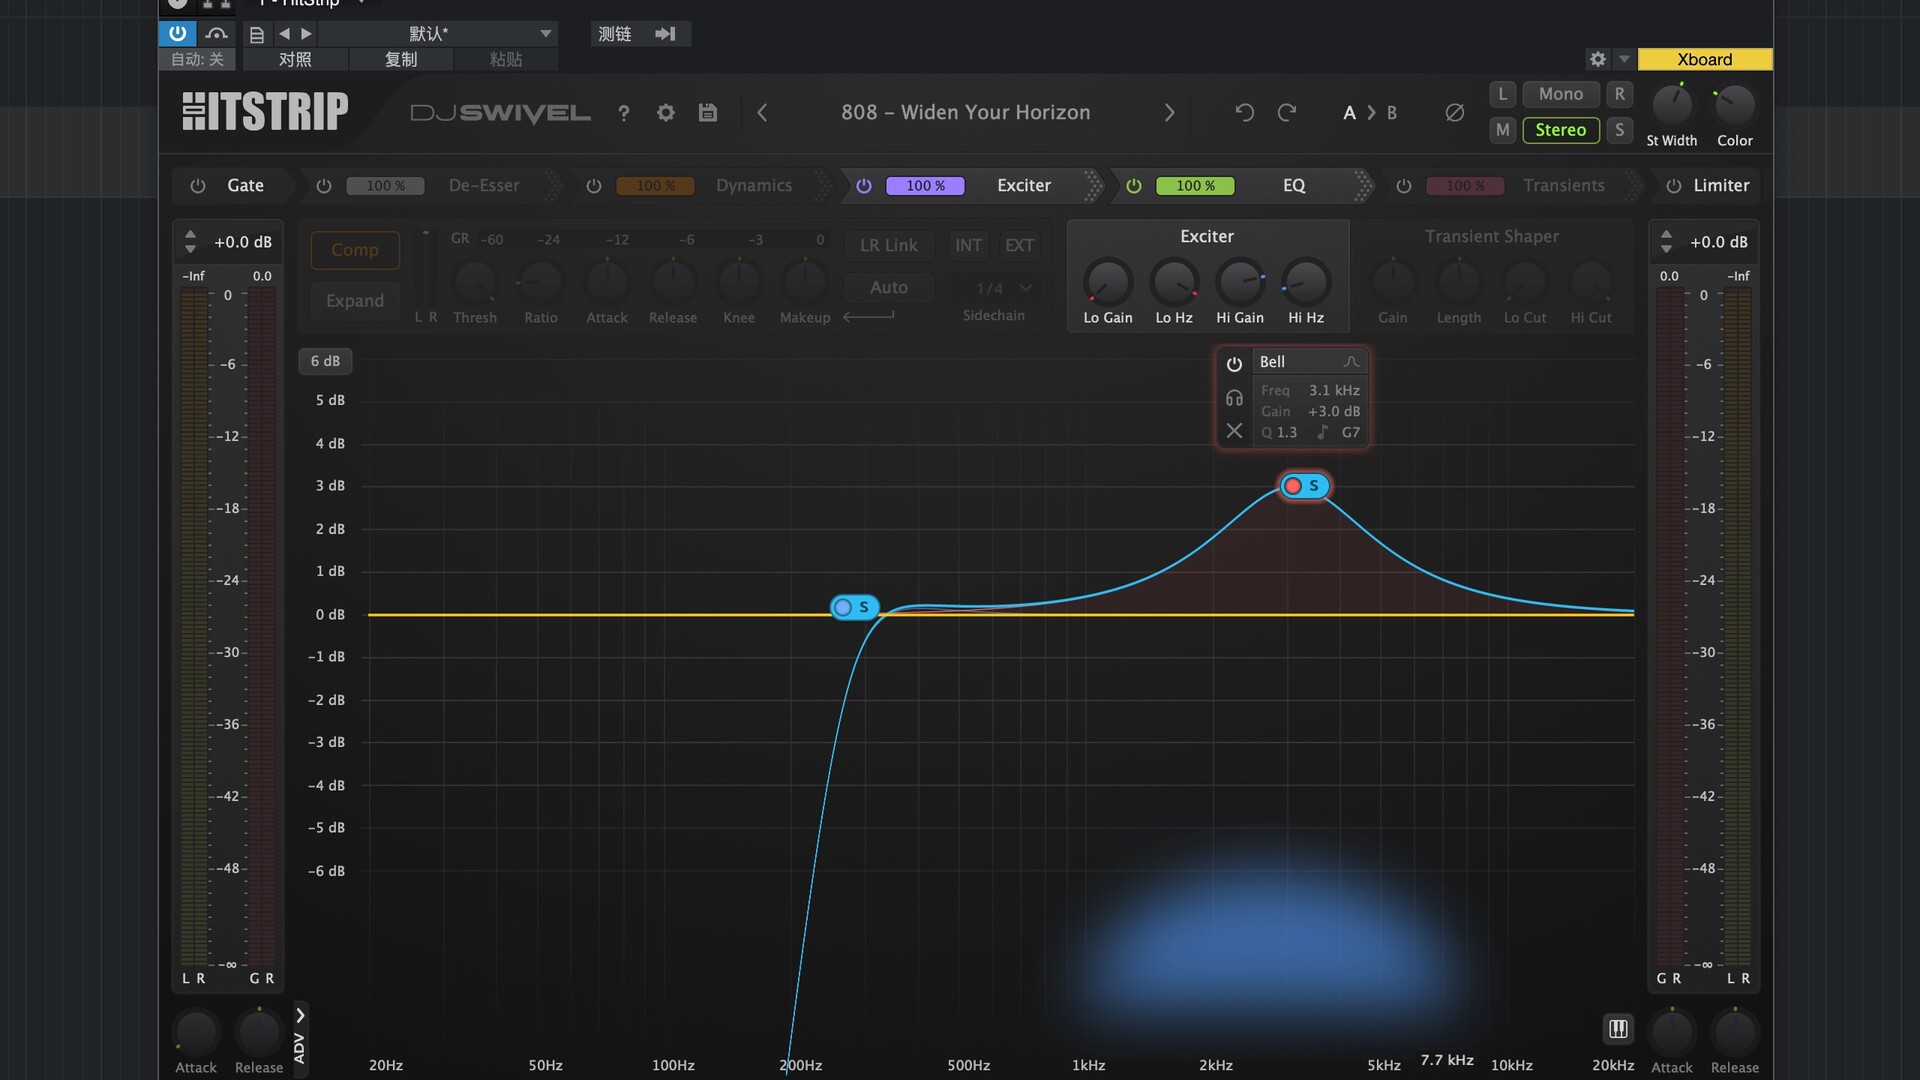Screen dimensions: 1920x1080
Task: Click the host preset file icon
Action: click(x=257, y=34)
